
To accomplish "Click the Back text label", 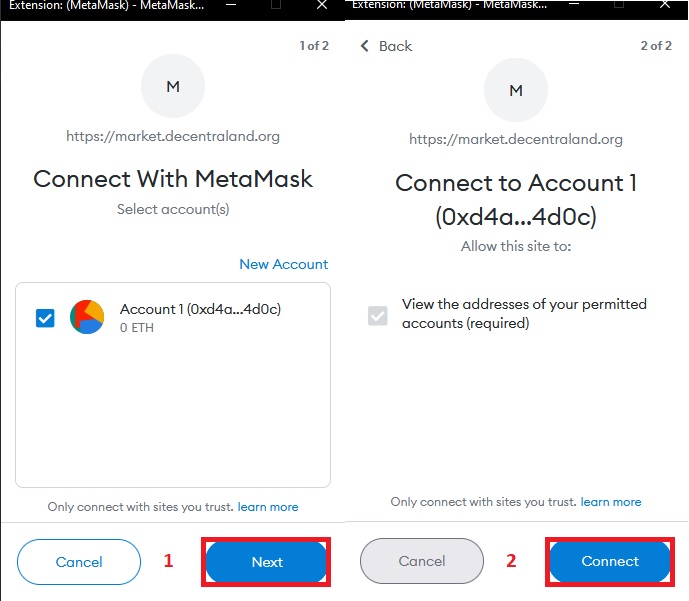I will 395,46.
